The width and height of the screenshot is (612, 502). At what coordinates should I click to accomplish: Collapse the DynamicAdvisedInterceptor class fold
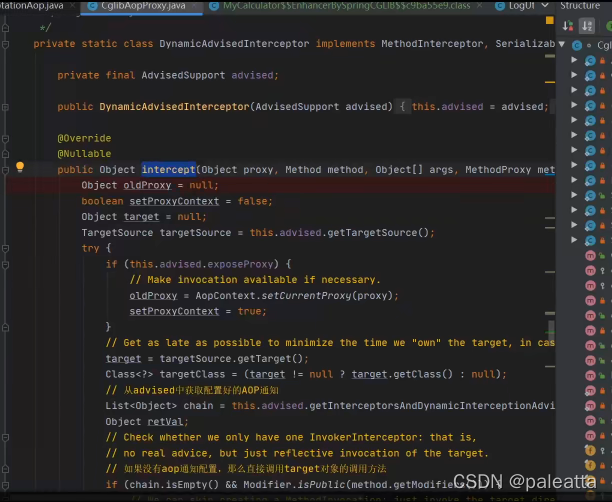coord(5,45)
